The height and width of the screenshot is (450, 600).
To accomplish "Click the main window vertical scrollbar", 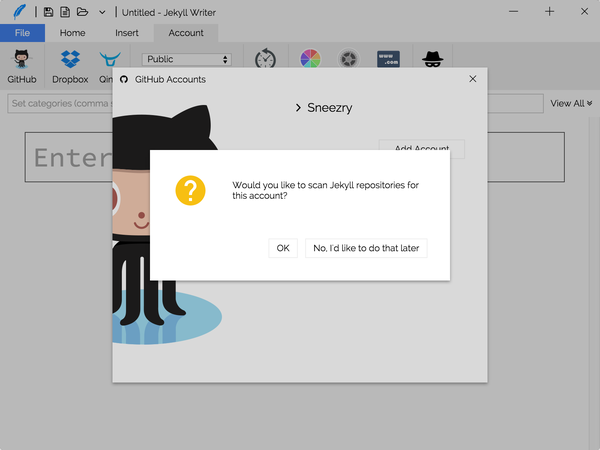I will point(594,283).
